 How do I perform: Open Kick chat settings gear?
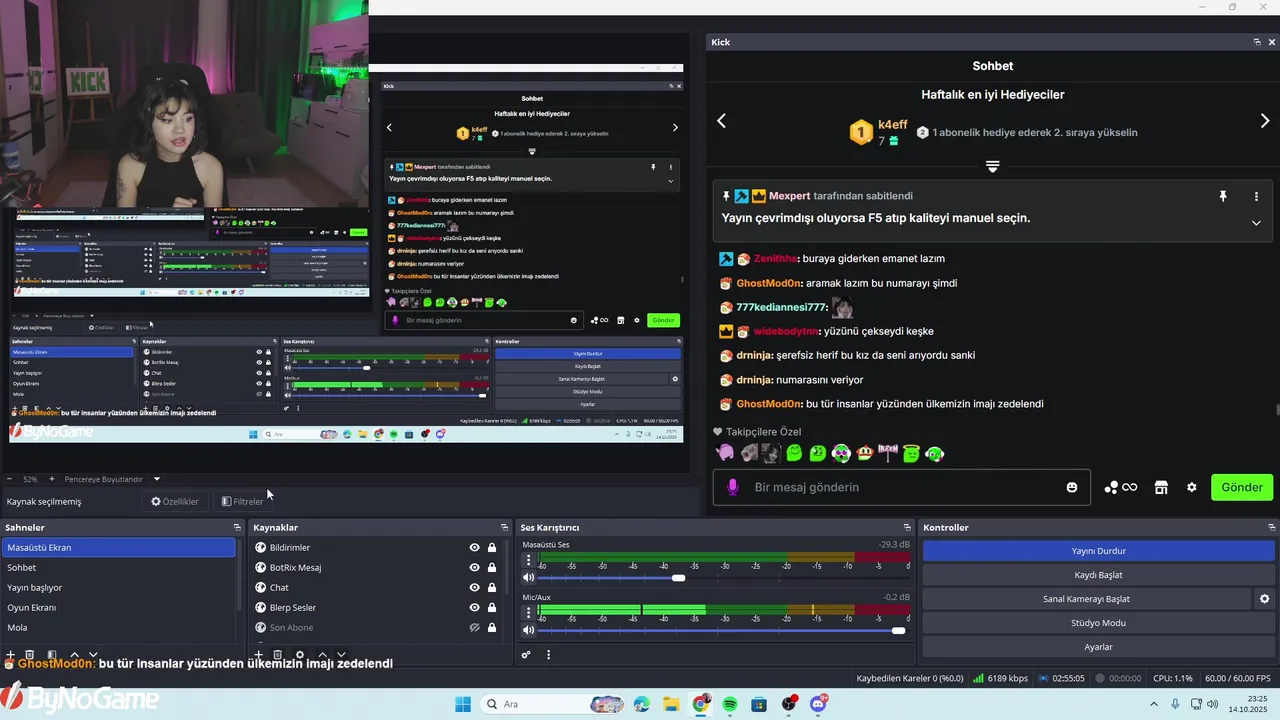[x=1192, y=487]
